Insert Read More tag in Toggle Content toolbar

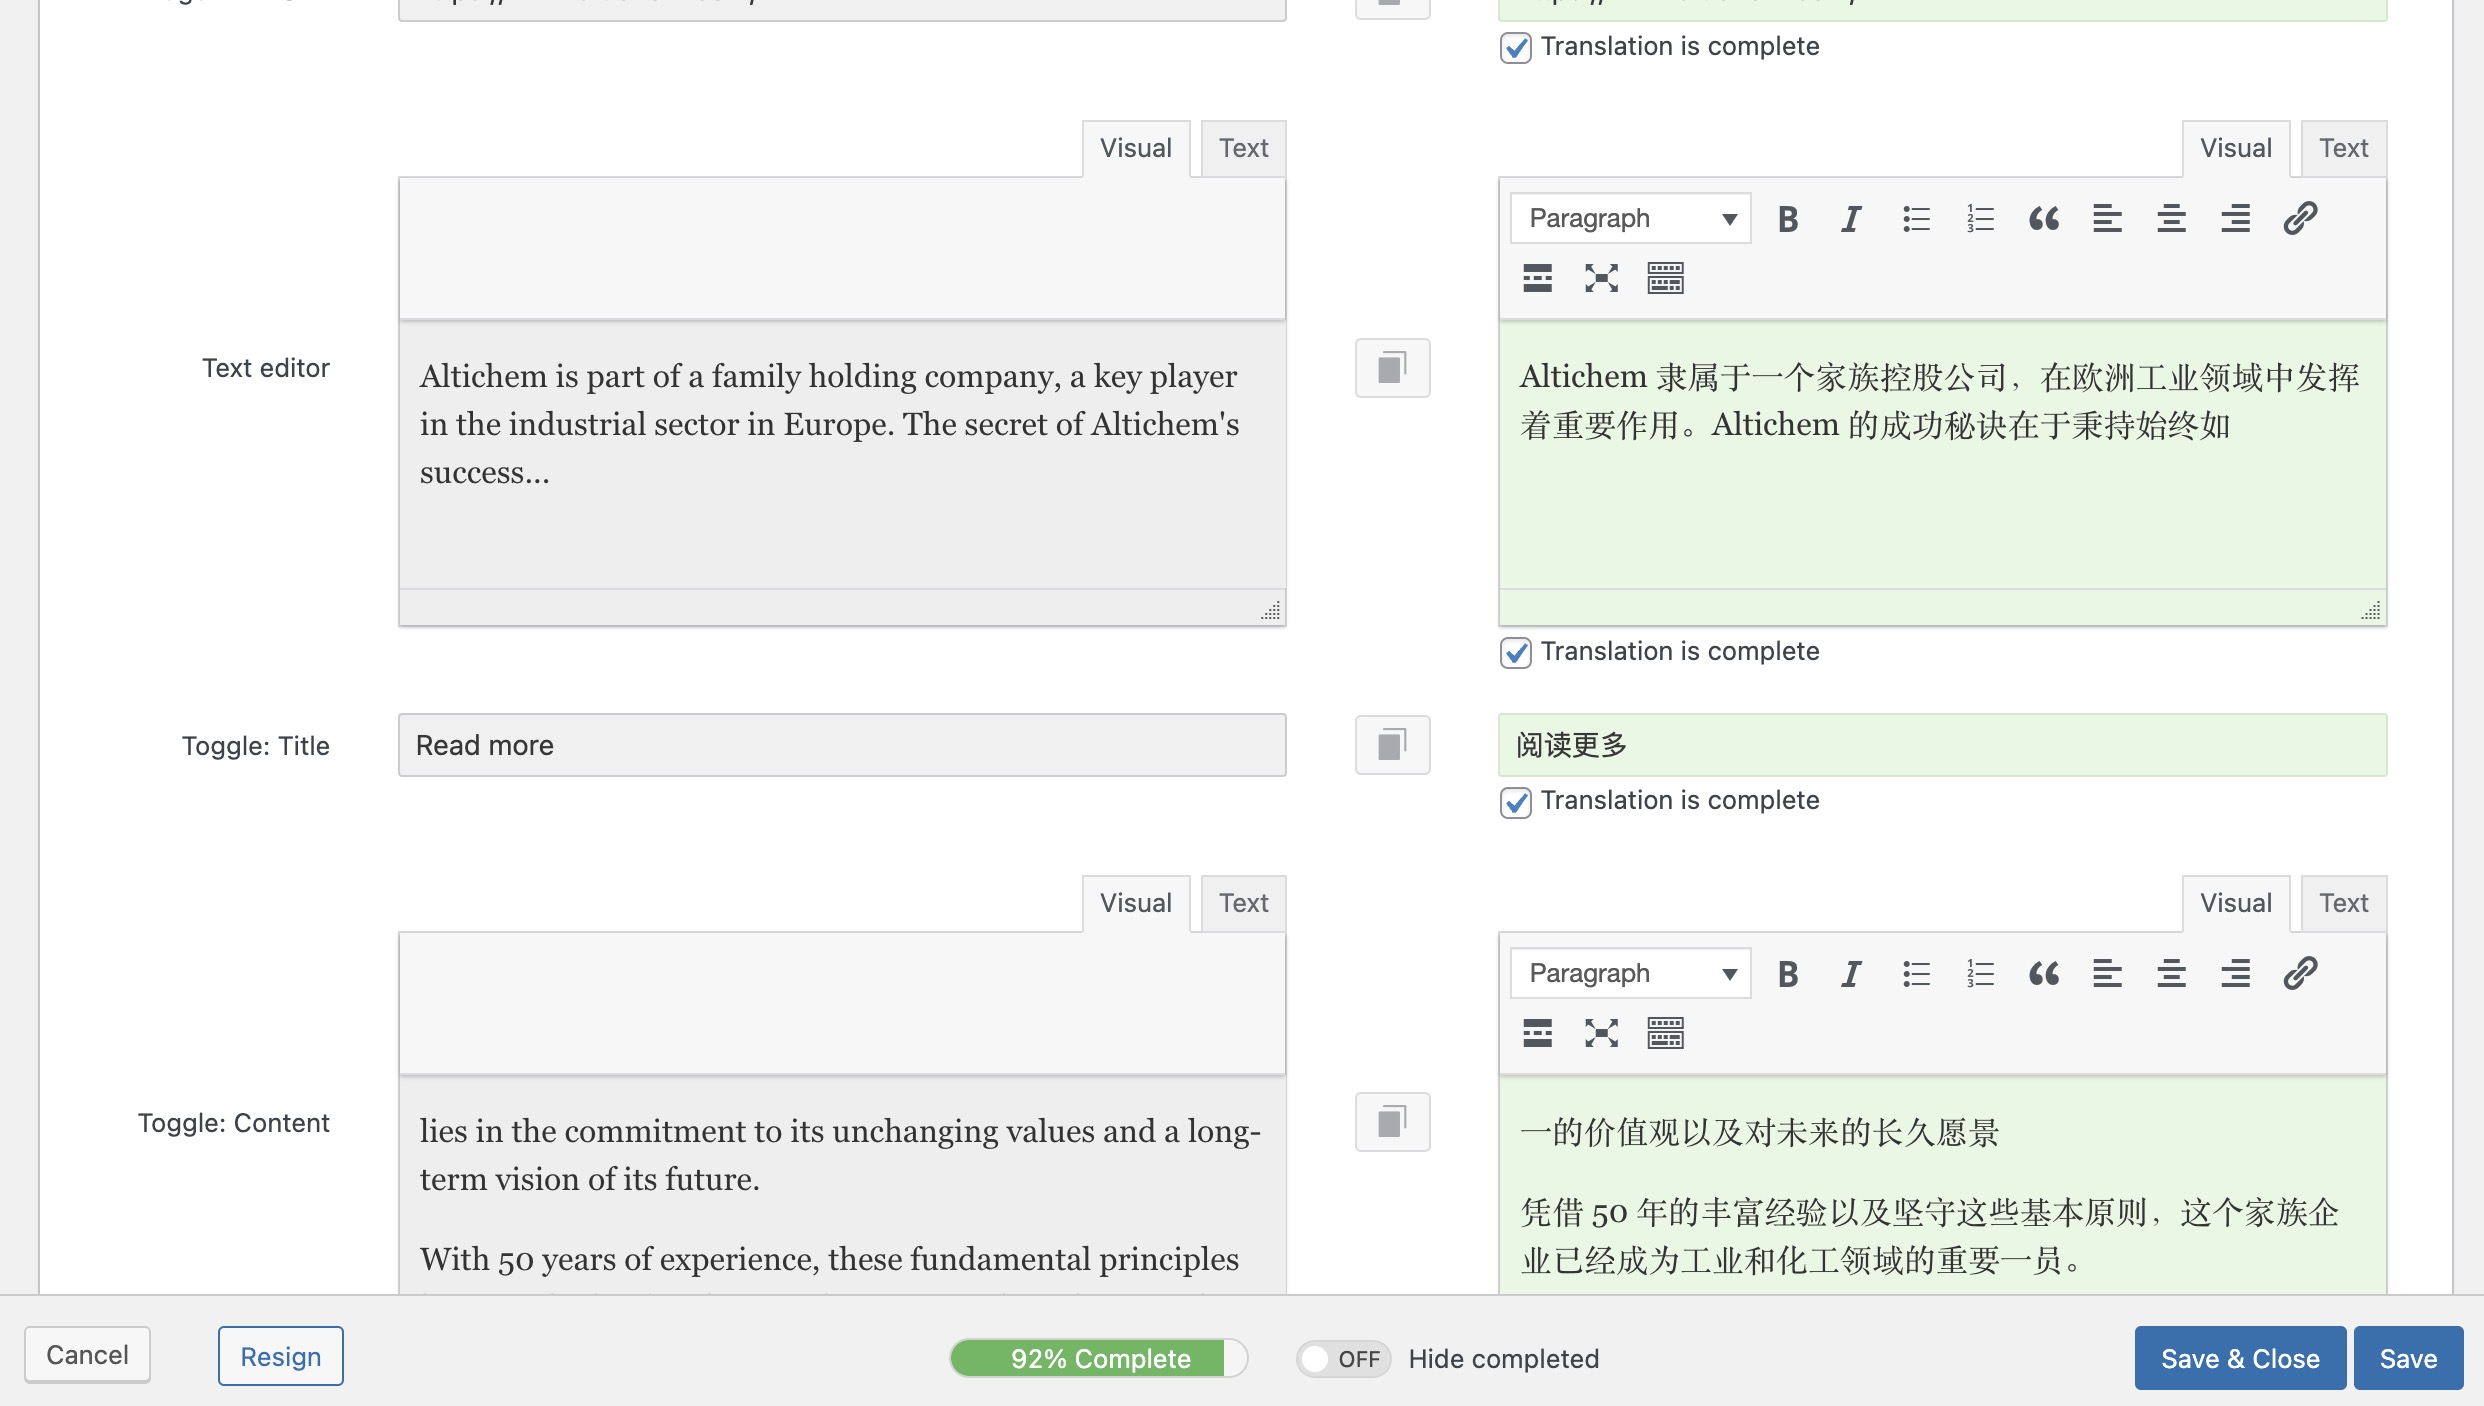(x=1538, y=1033)
